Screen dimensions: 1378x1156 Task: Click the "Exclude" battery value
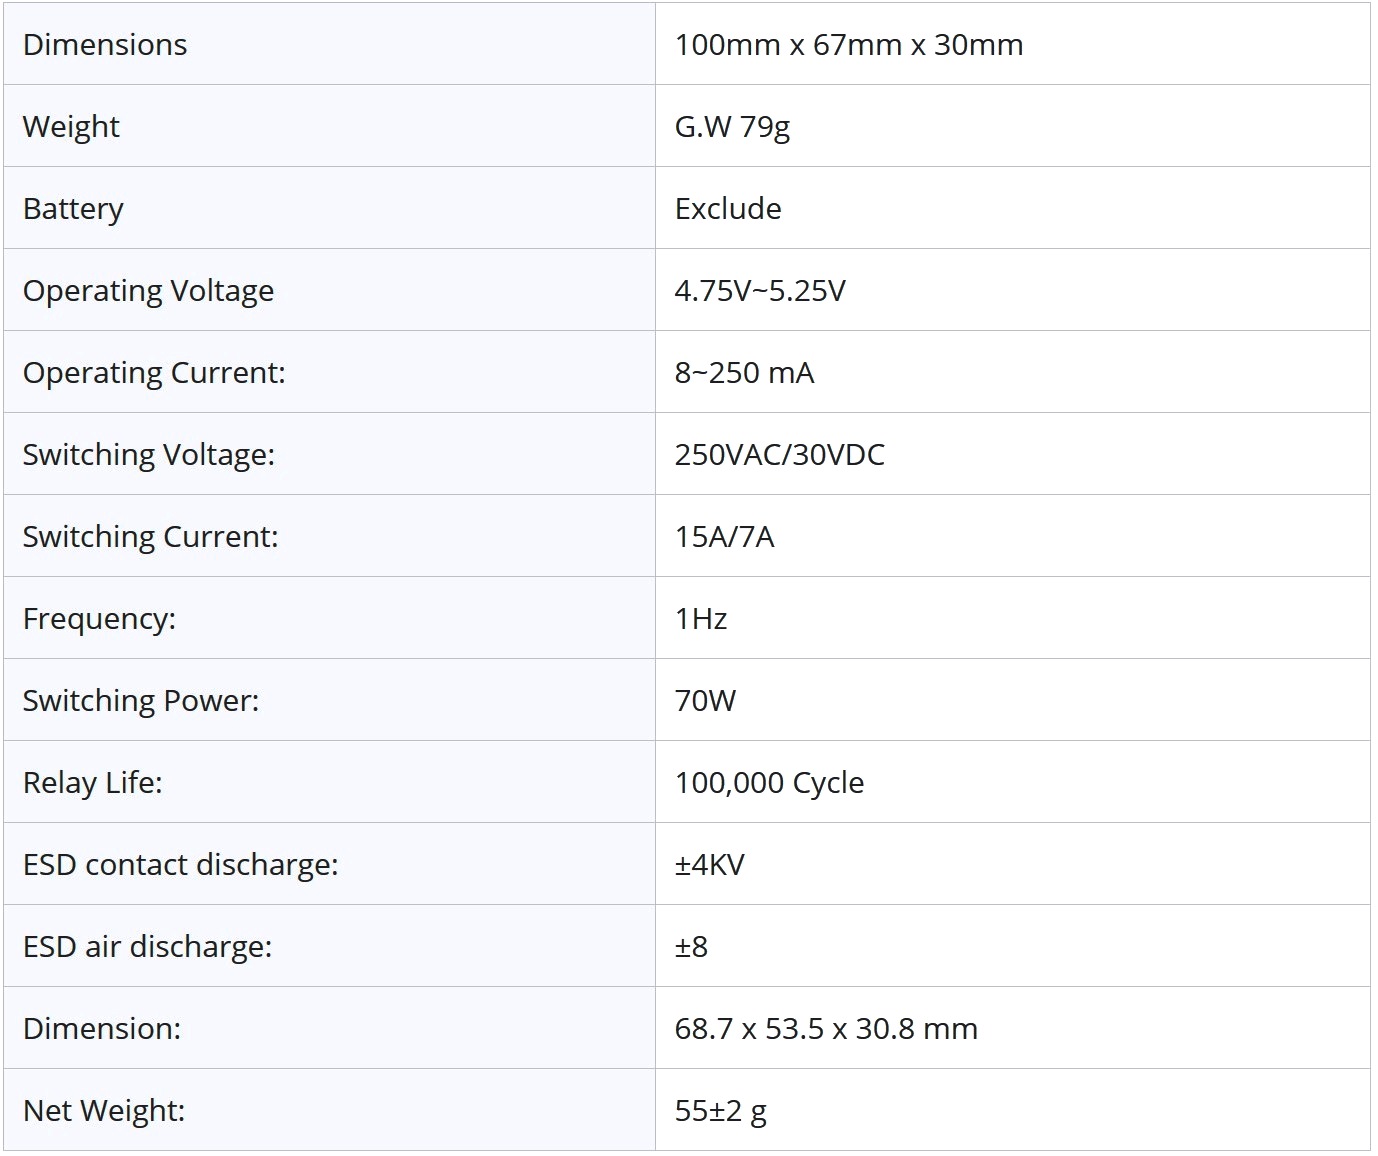pyautogui.click(x=728, y=209)
